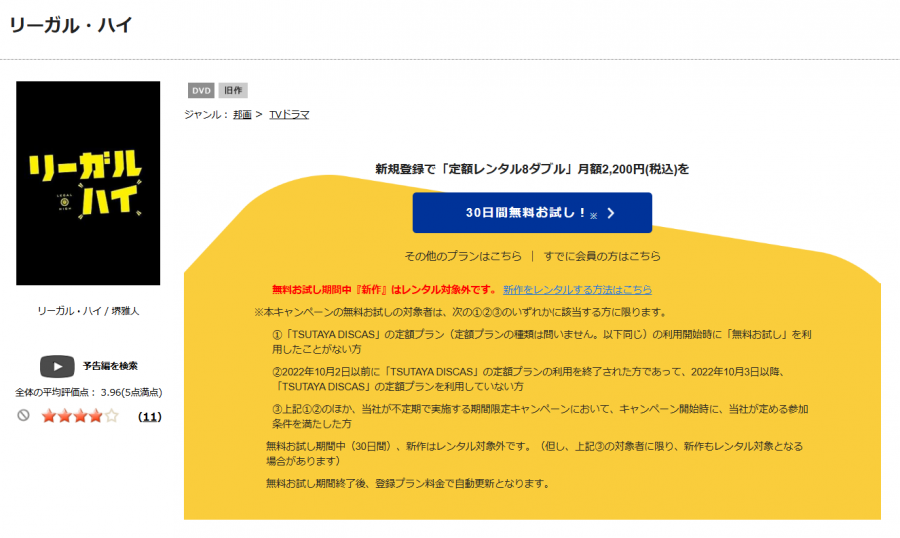900x538 pixels.
Task: Click the chevron arrow on the trial button
Action: coord(611,213)
